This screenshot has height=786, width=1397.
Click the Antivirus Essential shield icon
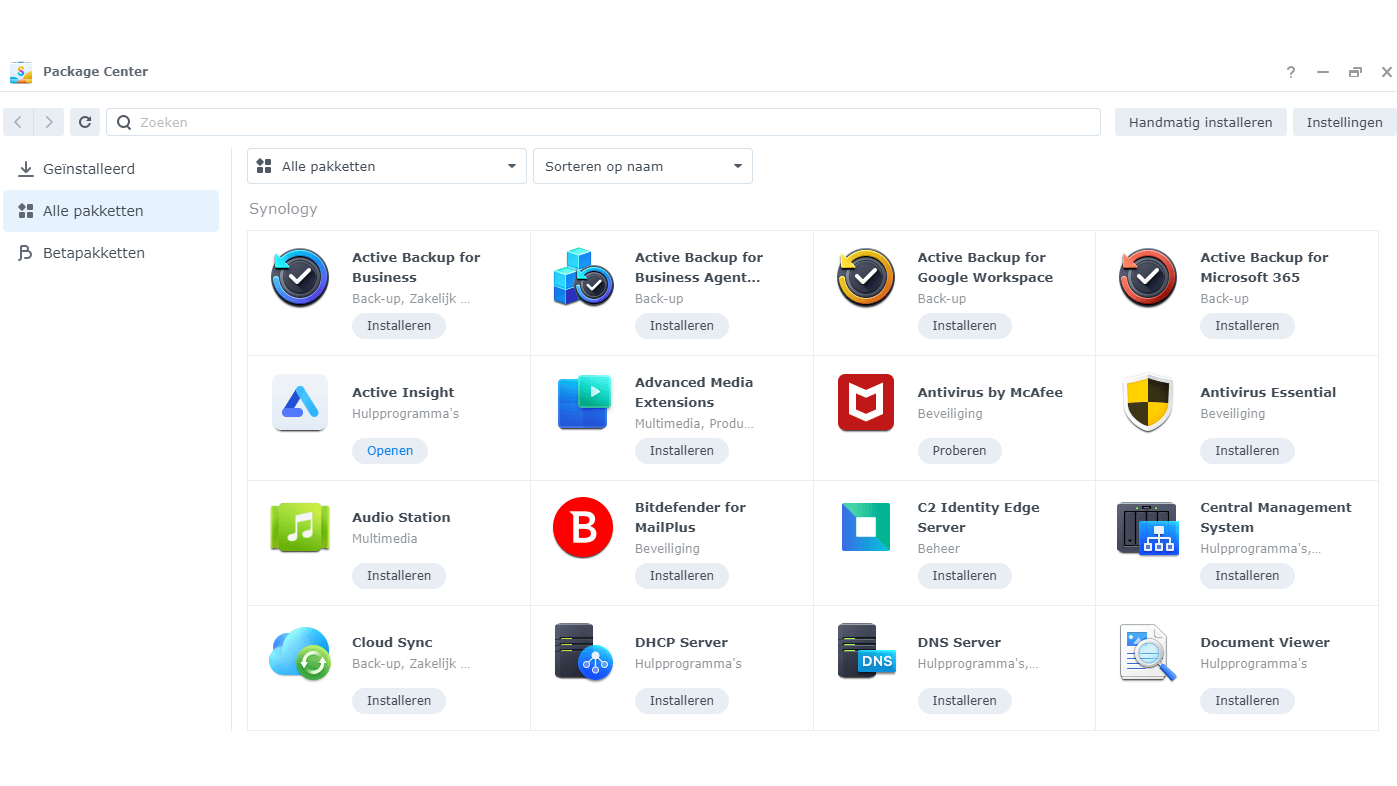pyautogui.click(x=1148, y=403)
